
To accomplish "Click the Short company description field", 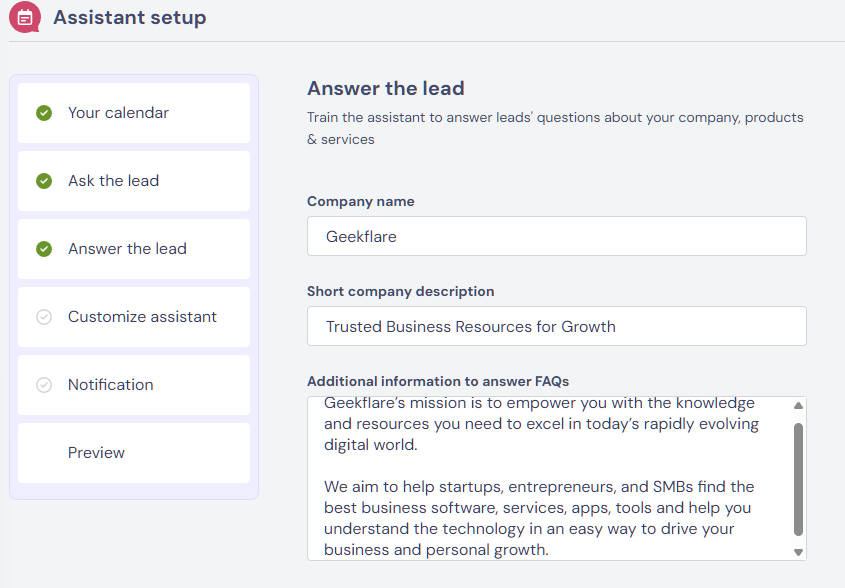I will [x=557, y=326].
